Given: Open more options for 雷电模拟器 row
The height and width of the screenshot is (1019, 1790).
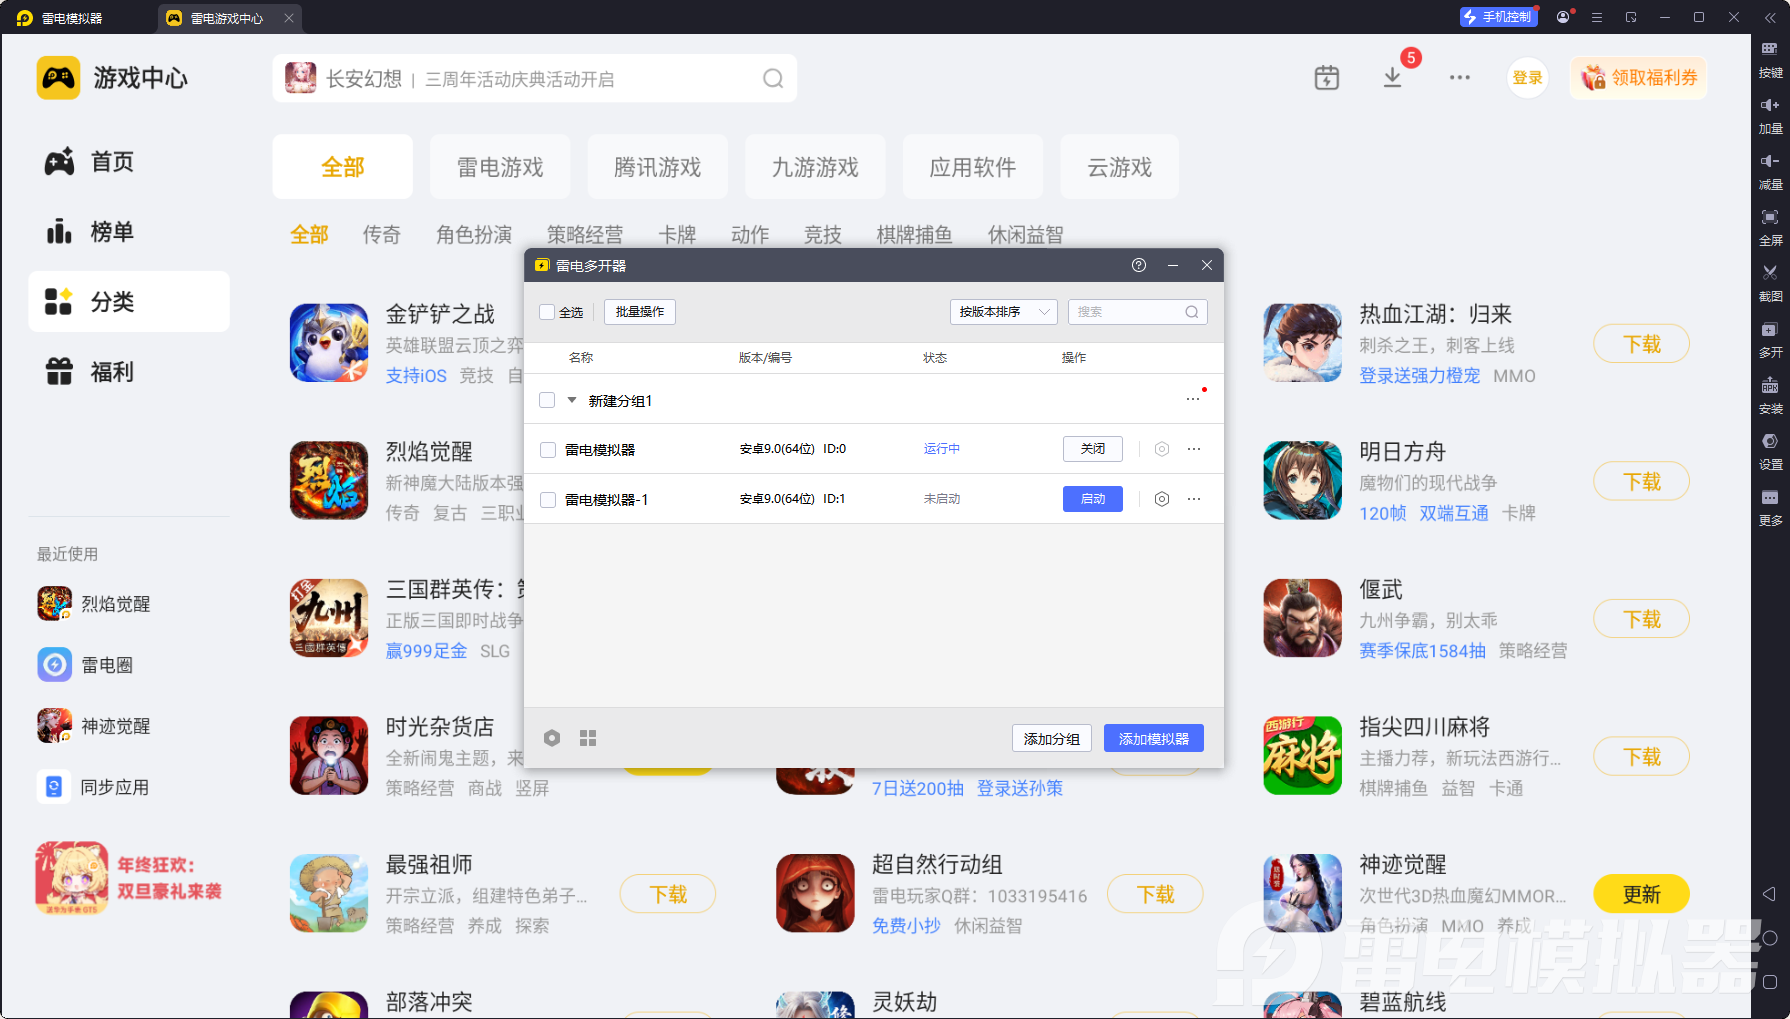Looking at the screenshot, I should coord(1194,449).
